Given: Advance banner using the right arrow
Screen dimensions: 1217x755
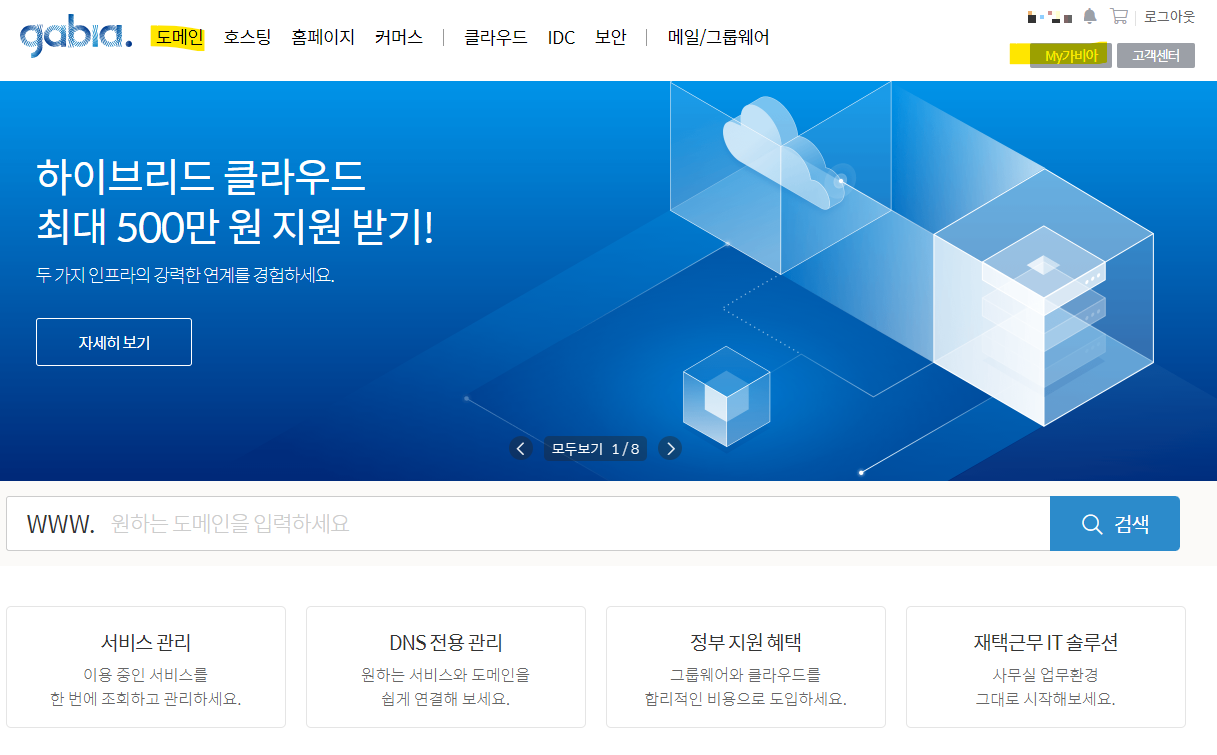Looking at the screenshot, I should click(x=670, y=448).
